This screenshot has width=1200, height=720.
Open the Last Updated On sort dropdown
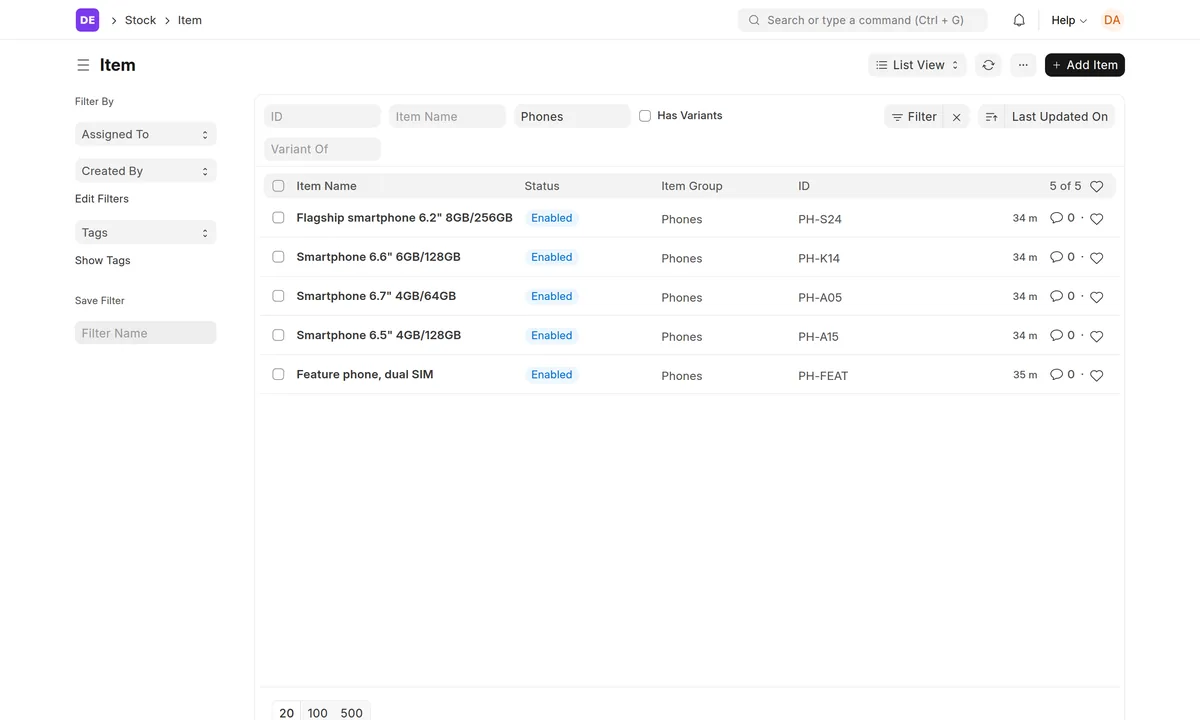coord(1059,117)
